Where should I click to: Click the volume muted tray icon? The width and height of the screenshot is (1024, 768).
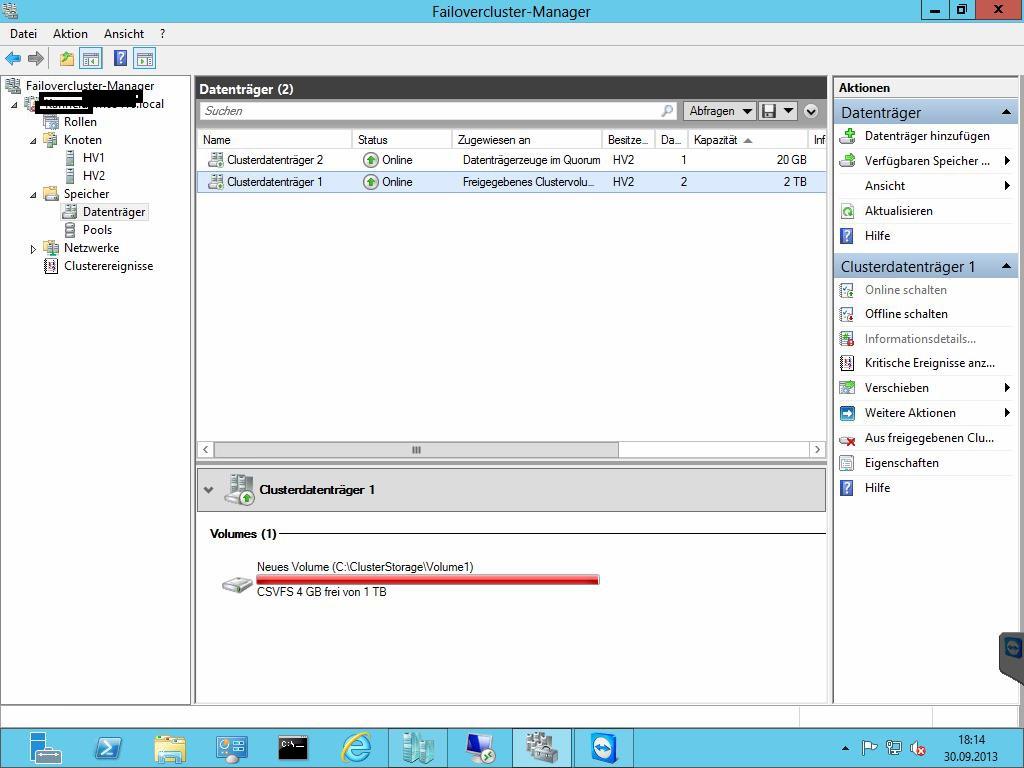pos(918,748)
